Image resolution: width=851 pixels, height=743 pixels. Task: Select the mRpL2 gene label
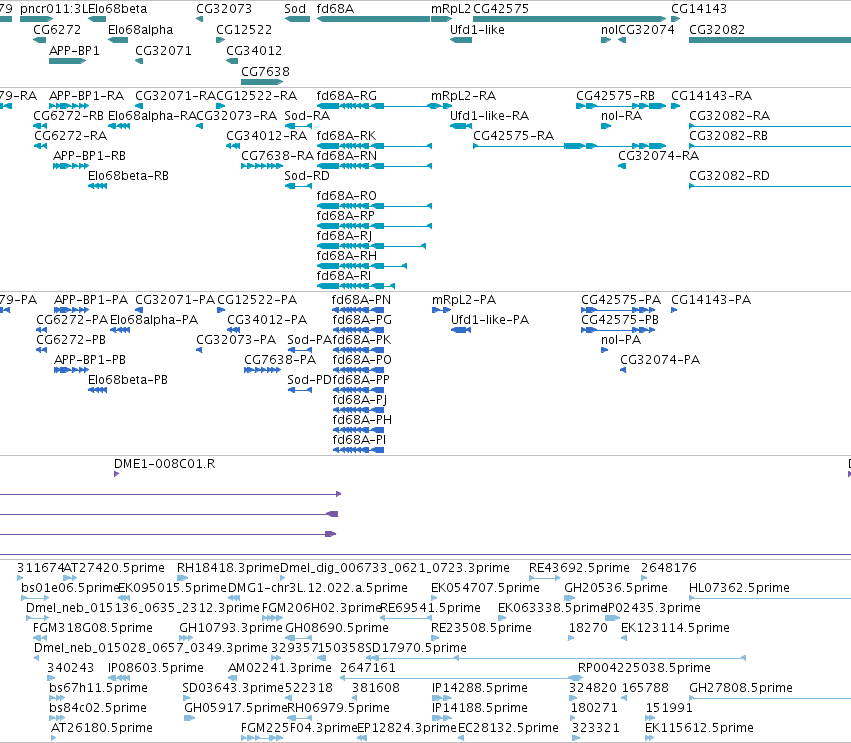pyautogui.click(x=451, y=9)
